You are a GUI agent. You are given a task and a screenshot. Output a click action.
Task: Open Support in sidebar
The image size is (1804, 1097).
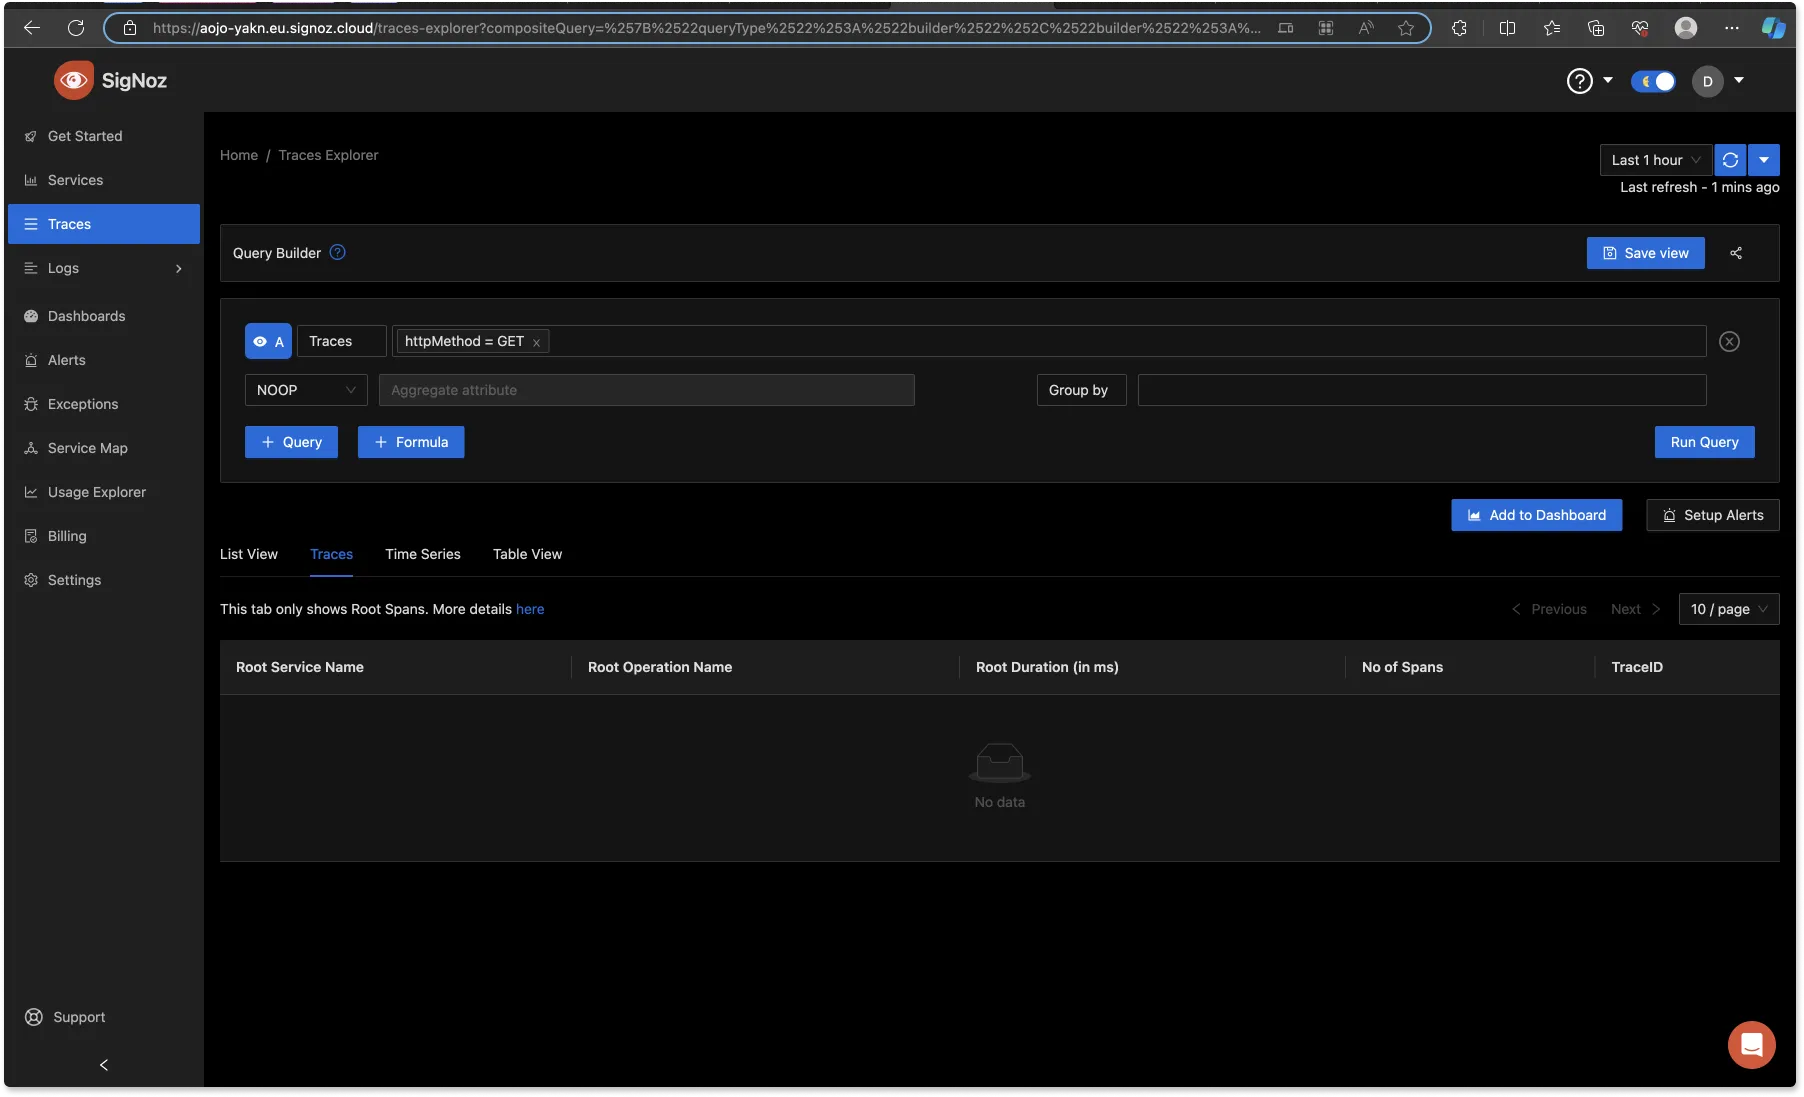point(65,1017)
